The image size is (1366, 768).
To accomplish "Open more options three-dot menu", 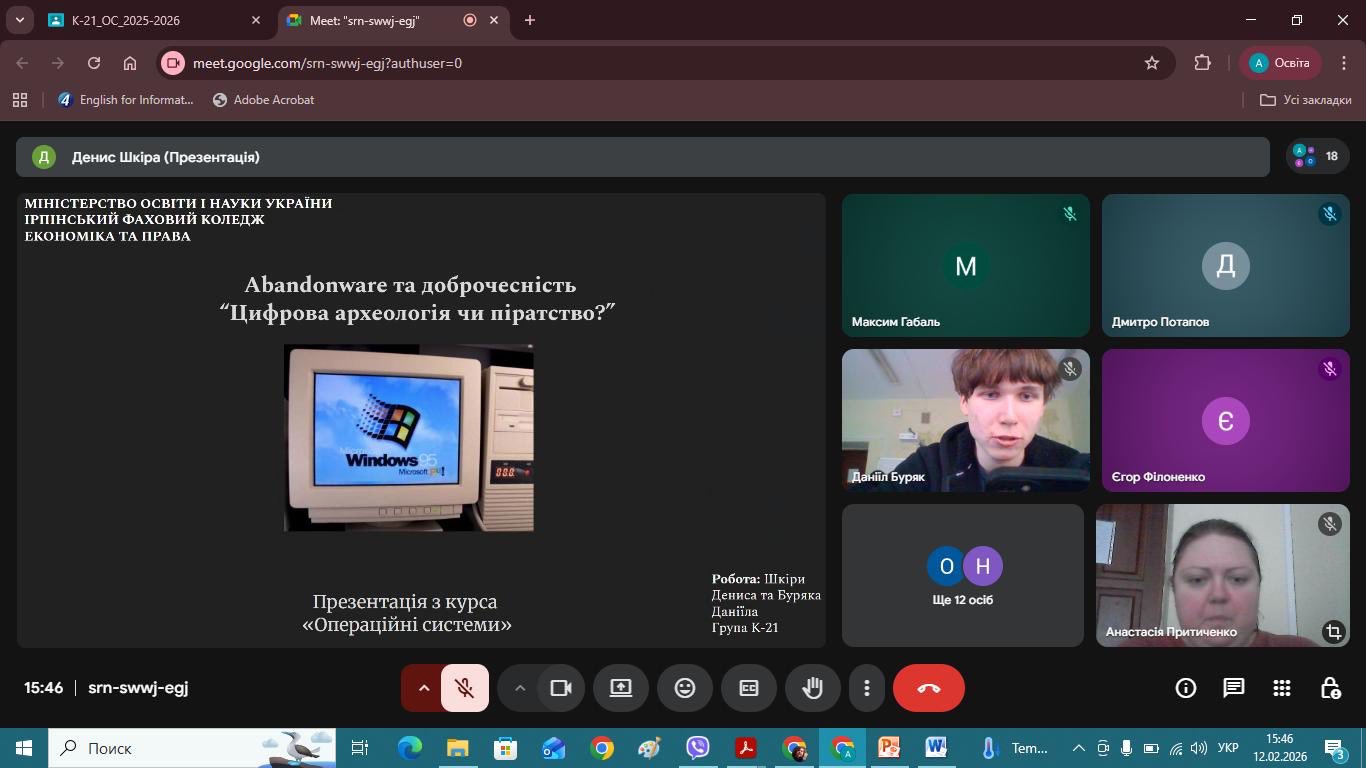I will pyautogui.click(x=867, y=688).
